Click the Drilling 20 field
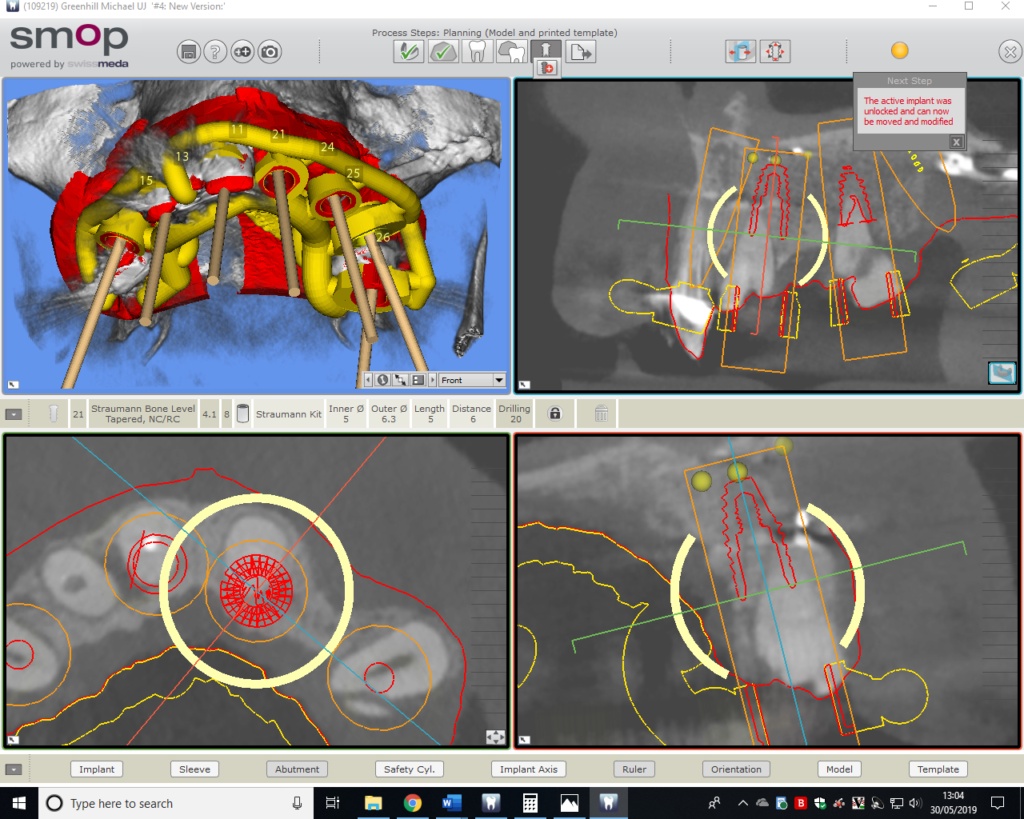Image resolution: width=1024 pixels, height=819 pixels. coord(515,413)
